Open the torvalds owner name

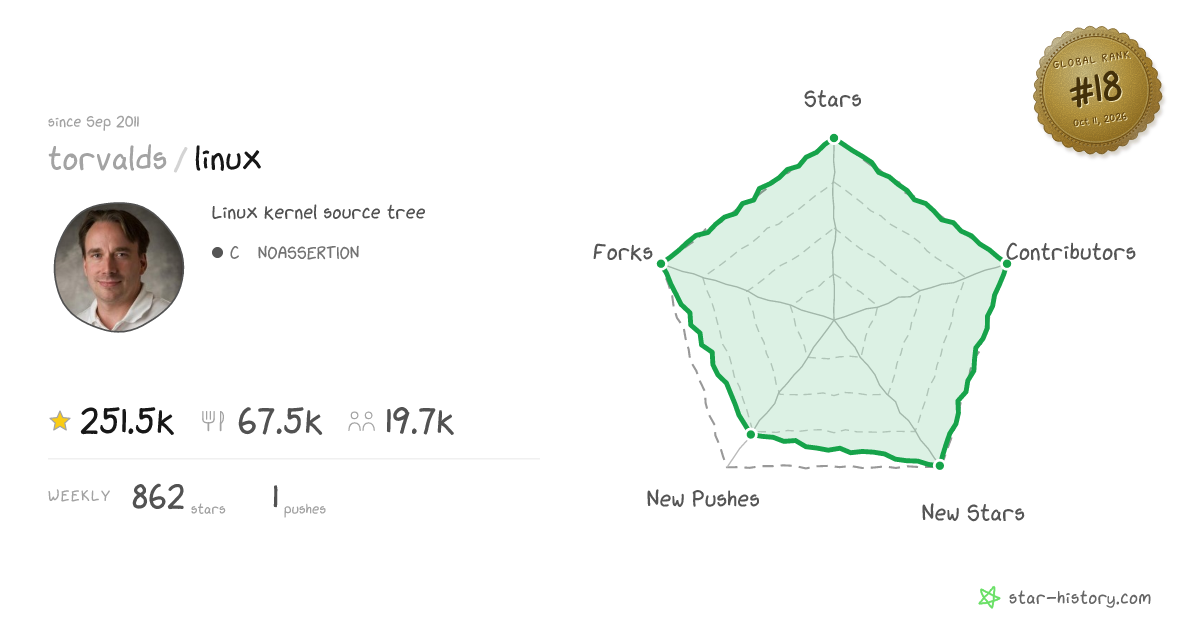coord(108,158)
